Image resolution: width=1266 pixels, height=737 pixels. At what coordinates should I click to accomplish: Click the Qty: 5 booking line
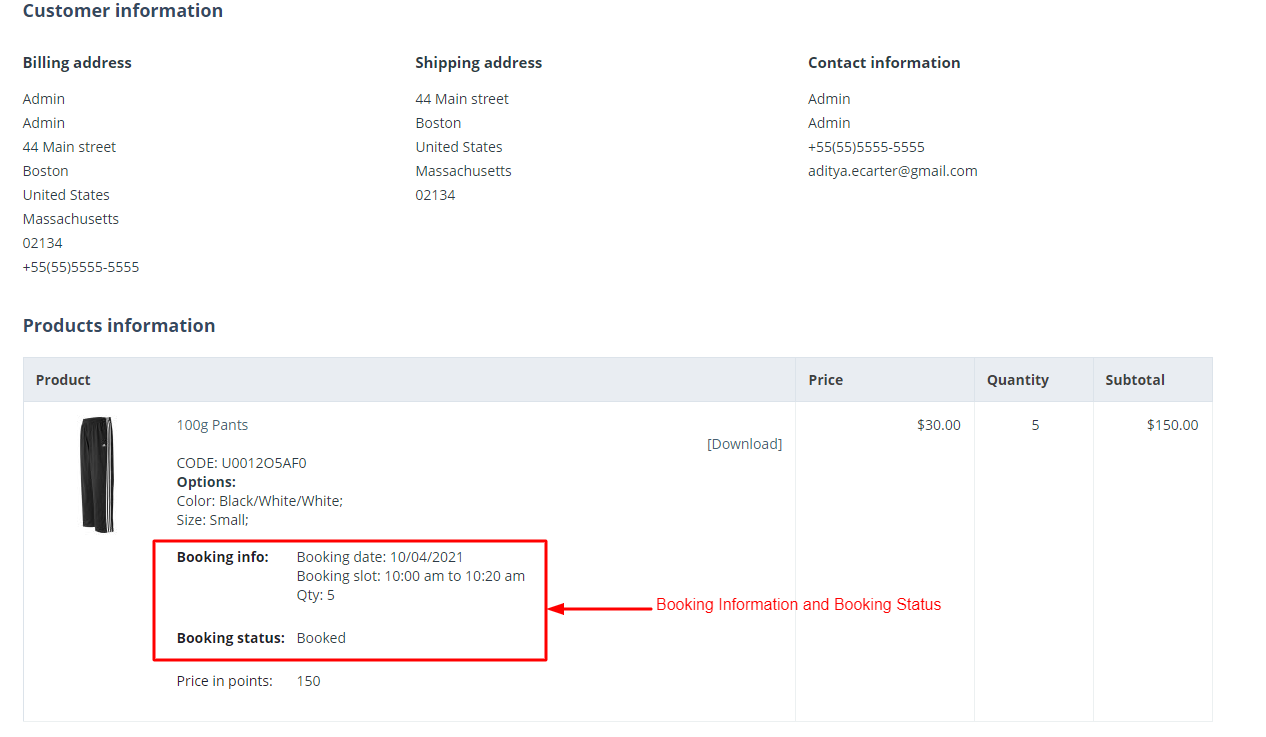(x=316, y=595)
